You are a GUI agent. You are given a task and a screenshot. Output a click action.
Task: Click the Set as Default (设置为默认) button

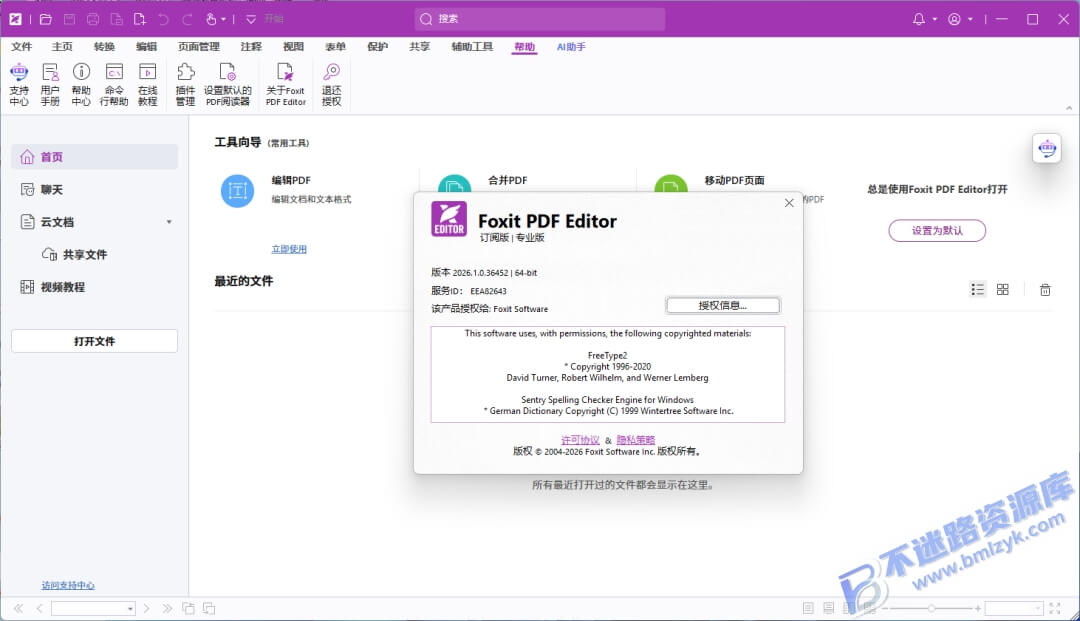click(937, 231)
